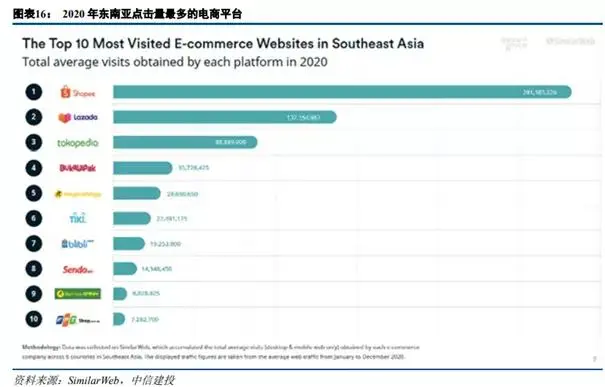This screenshot has width=605, height=387.
Task: Click the visit count beside Sendo's bar
Action: point(157,269)
